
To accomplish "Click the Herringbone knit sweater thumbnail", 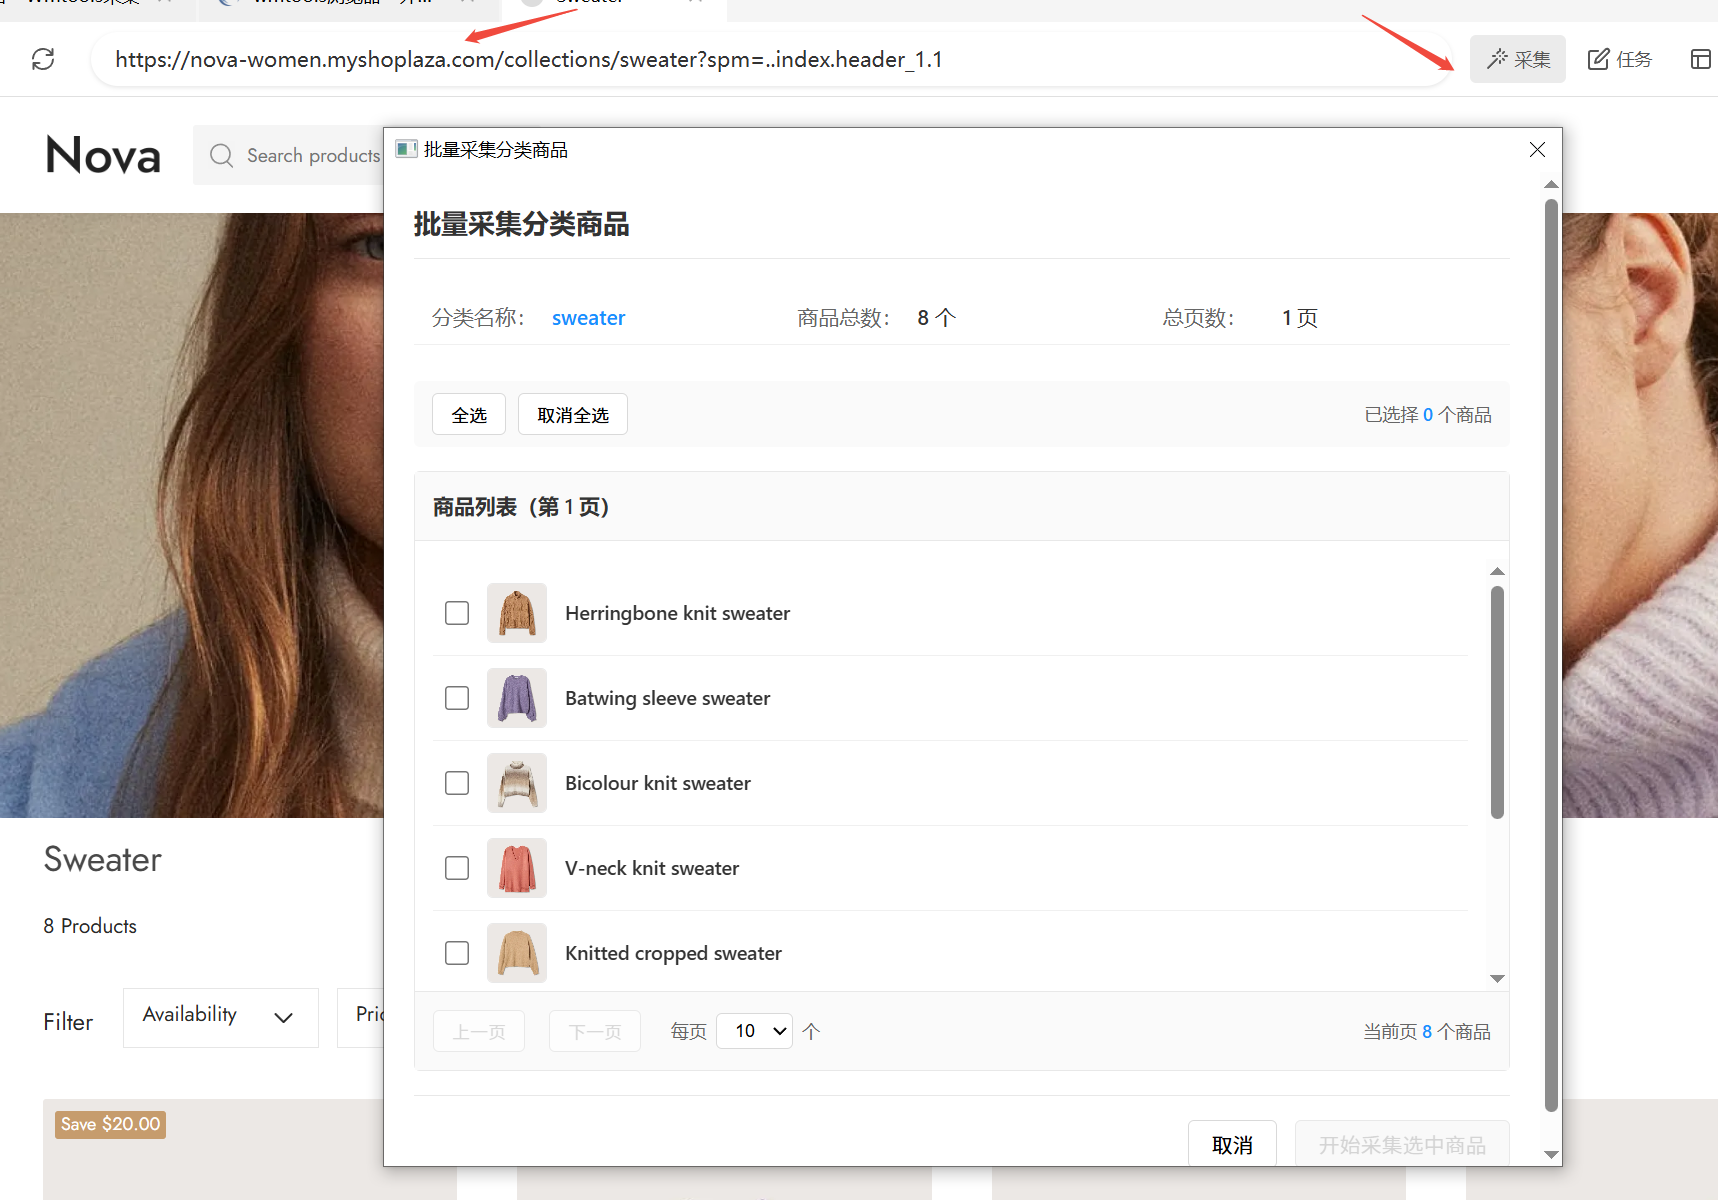I will 517,613.
